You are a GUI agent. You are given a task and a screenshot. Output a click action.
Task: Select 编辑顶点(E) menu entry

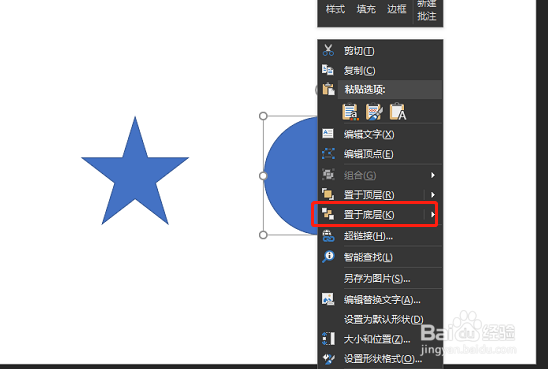click(x=380, y=154)
